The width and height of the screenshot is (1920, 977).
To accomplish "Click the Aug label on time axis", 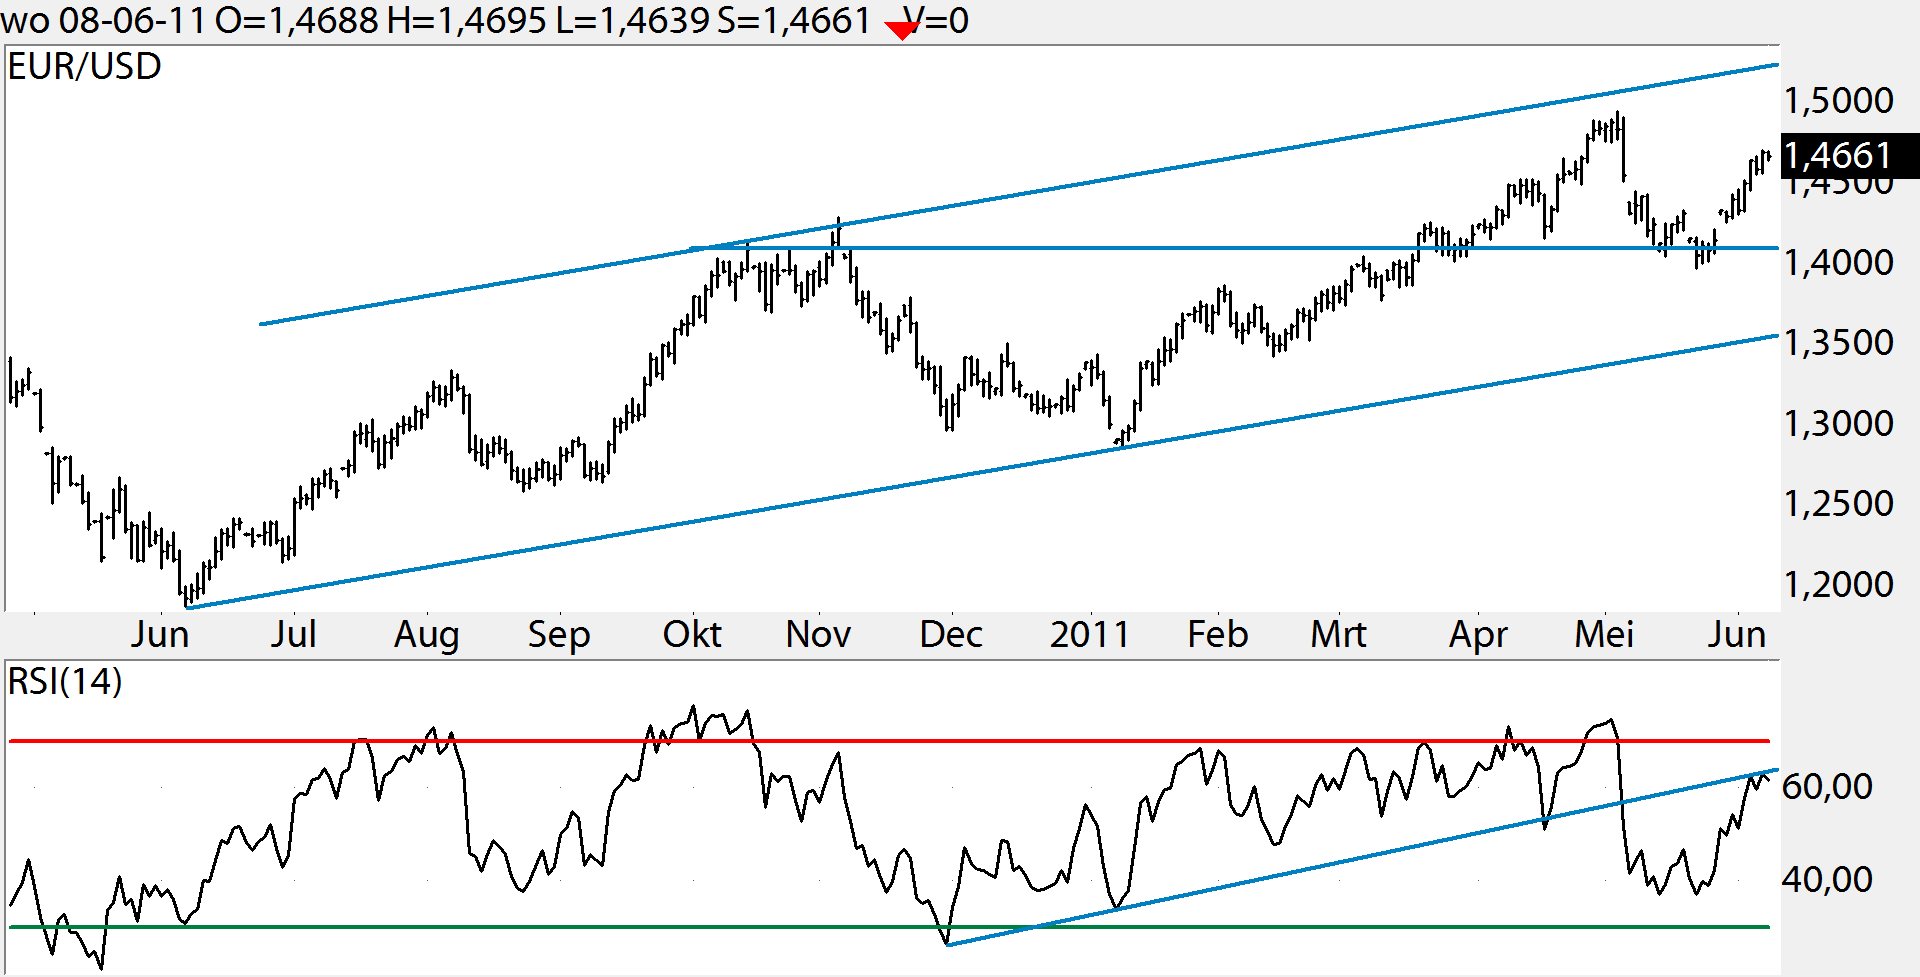I will [x=427, y=636].
